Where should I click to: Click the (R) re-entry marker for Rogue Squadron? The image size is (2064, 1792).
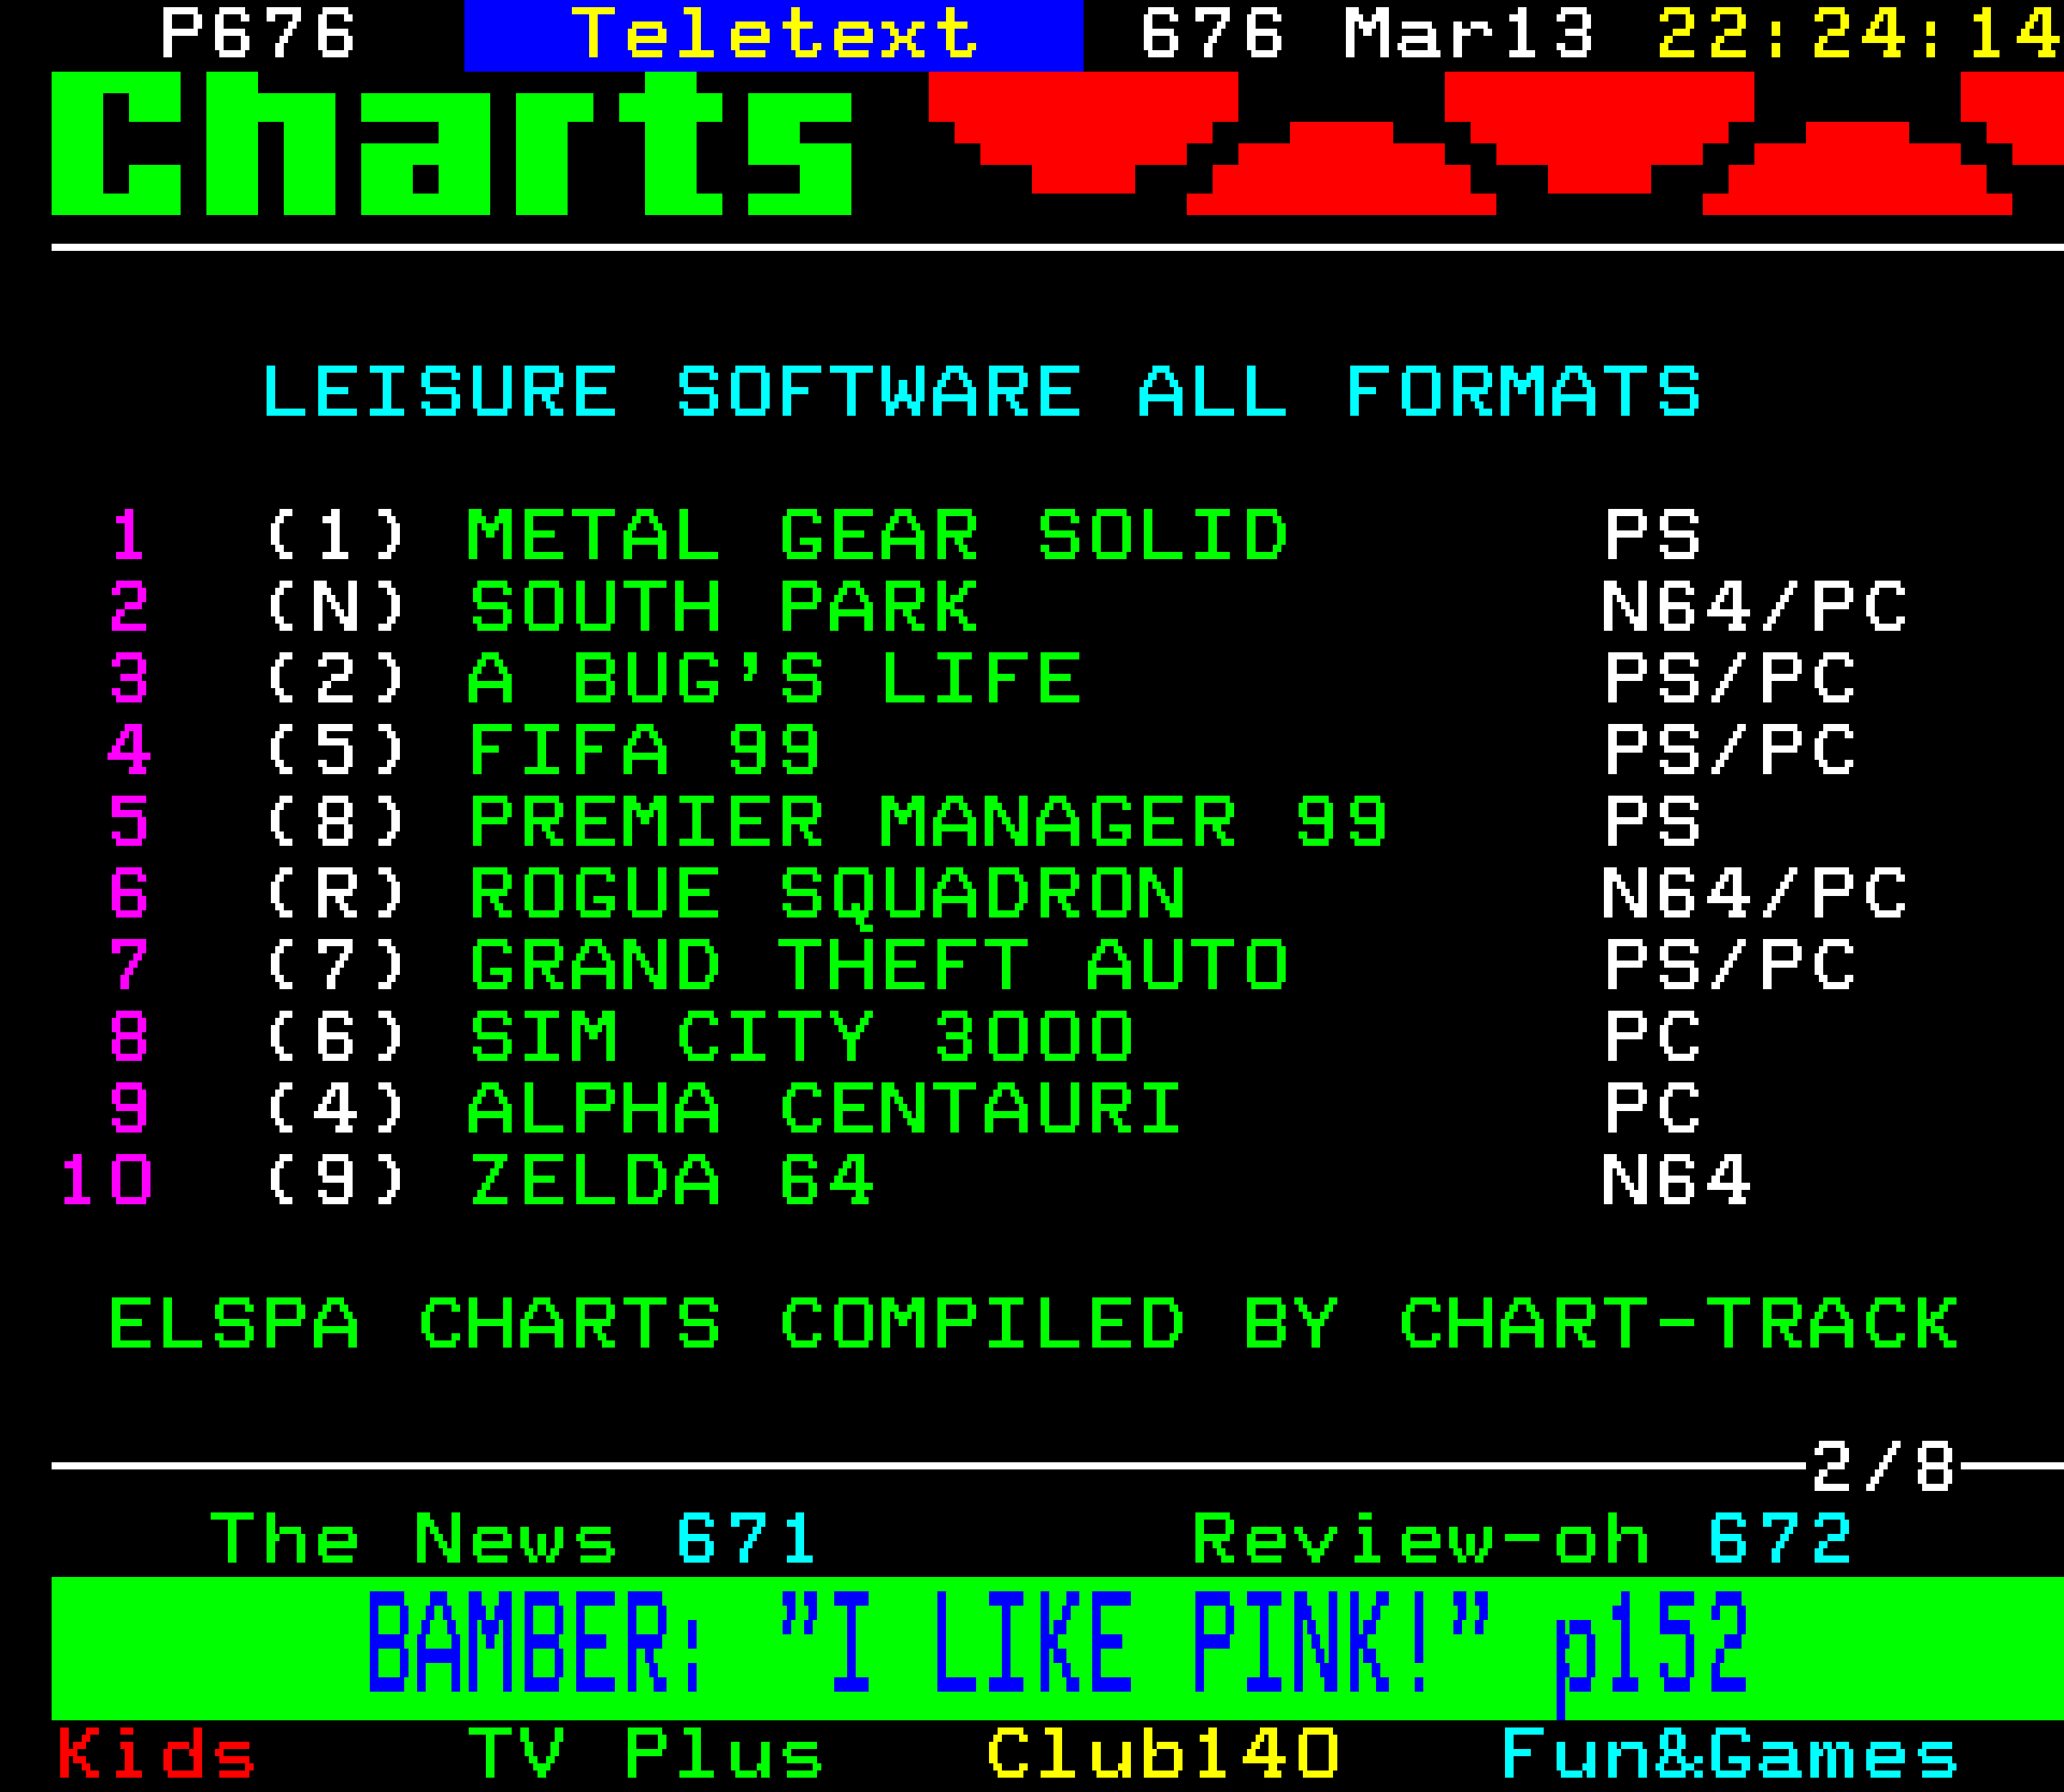[x=336, y=893]
